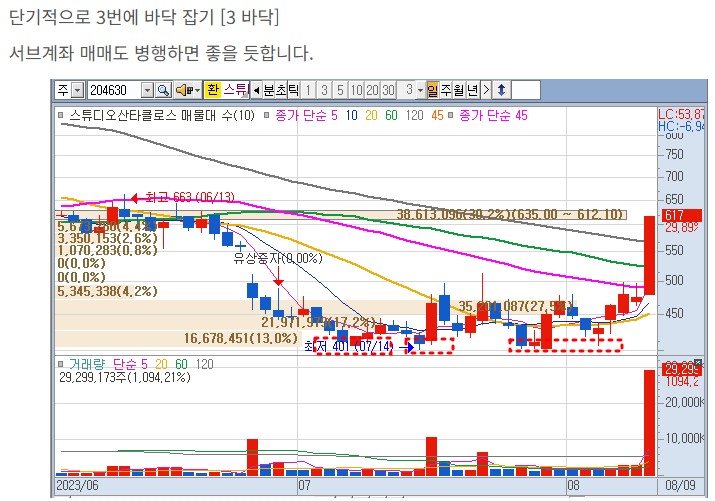Click the 16,678,451(13.0%) volume profile text
The height and width of the screenshot is (501, 715).
click(240, 338)
